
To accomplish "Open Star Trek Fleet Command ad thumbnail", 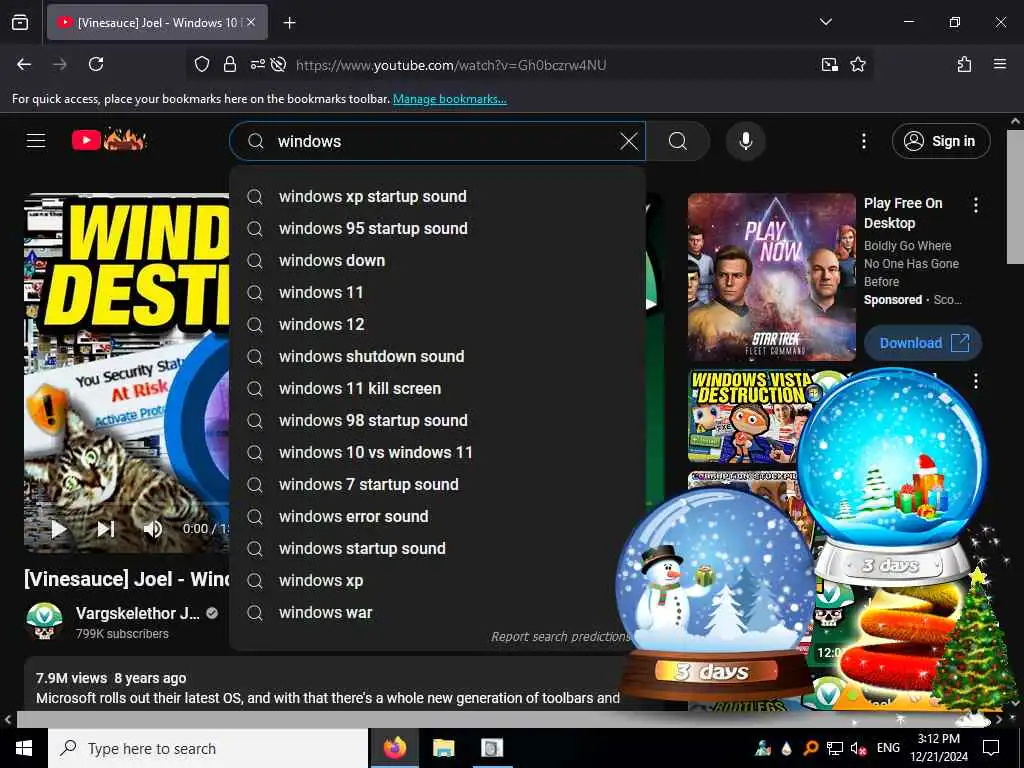I will coord(771,277).
